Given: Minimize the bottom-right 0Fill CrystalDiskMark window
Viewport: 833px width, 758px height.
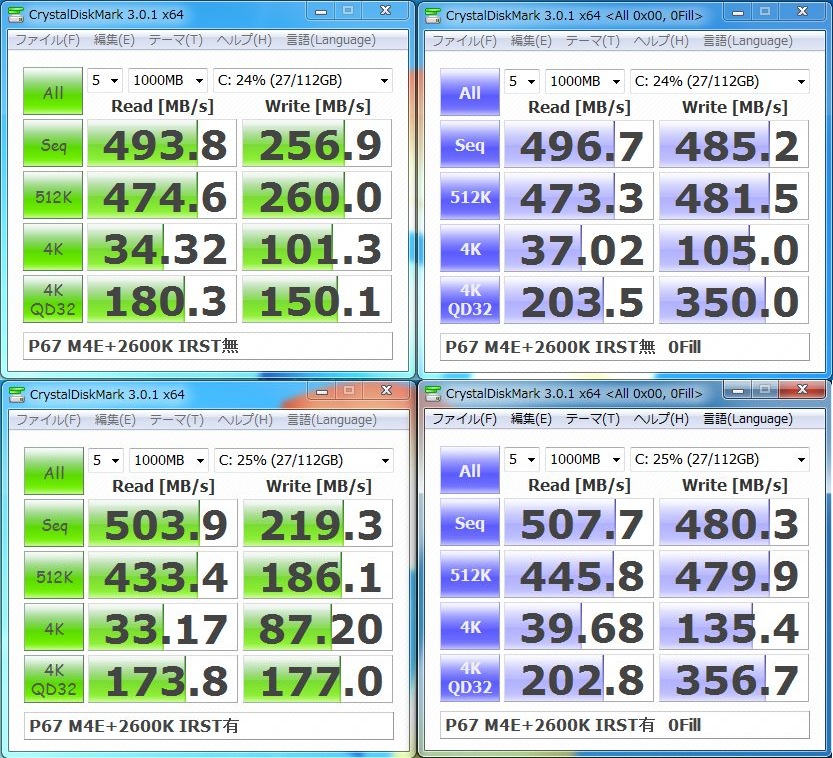Looking at the screenshot, I should coord(737,391).
